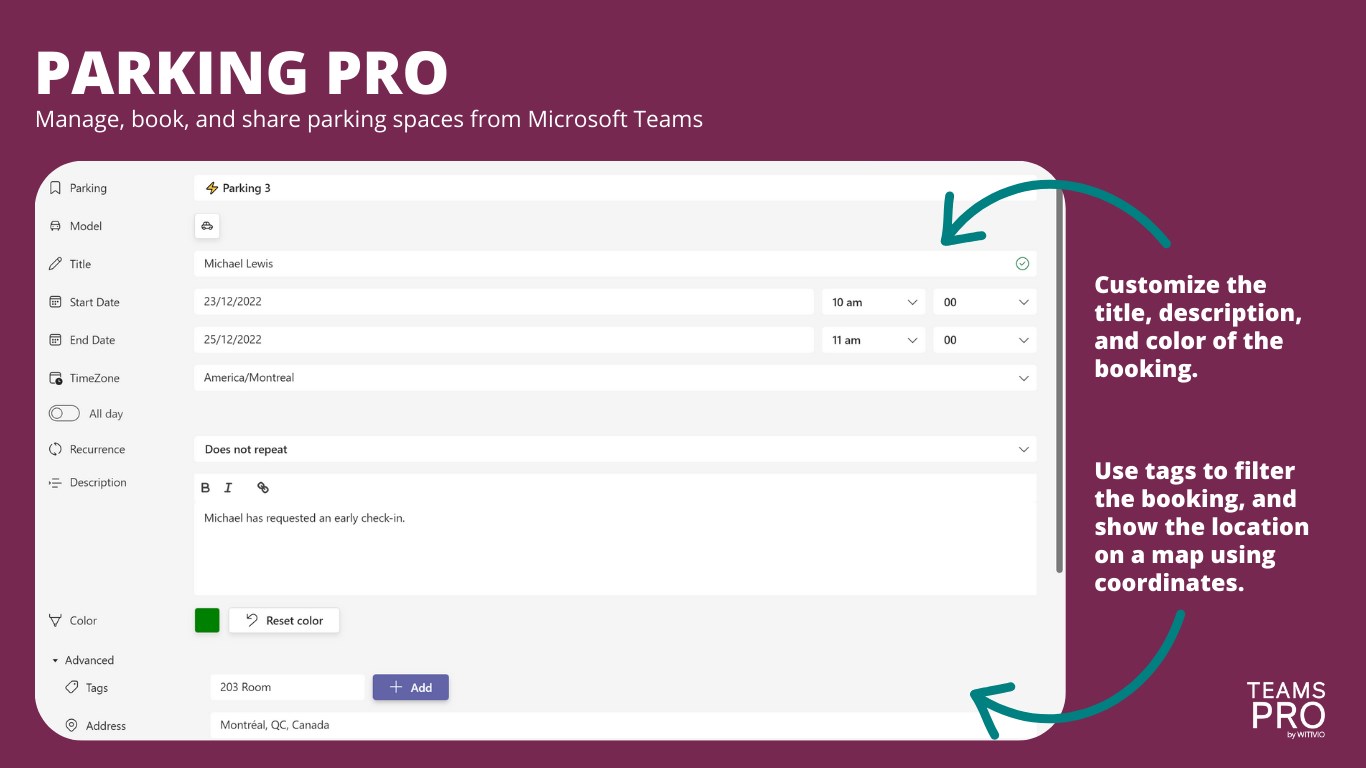Open the end hour 11 am dropdown
1366x768 pixels.
click(x=875, y=340)
